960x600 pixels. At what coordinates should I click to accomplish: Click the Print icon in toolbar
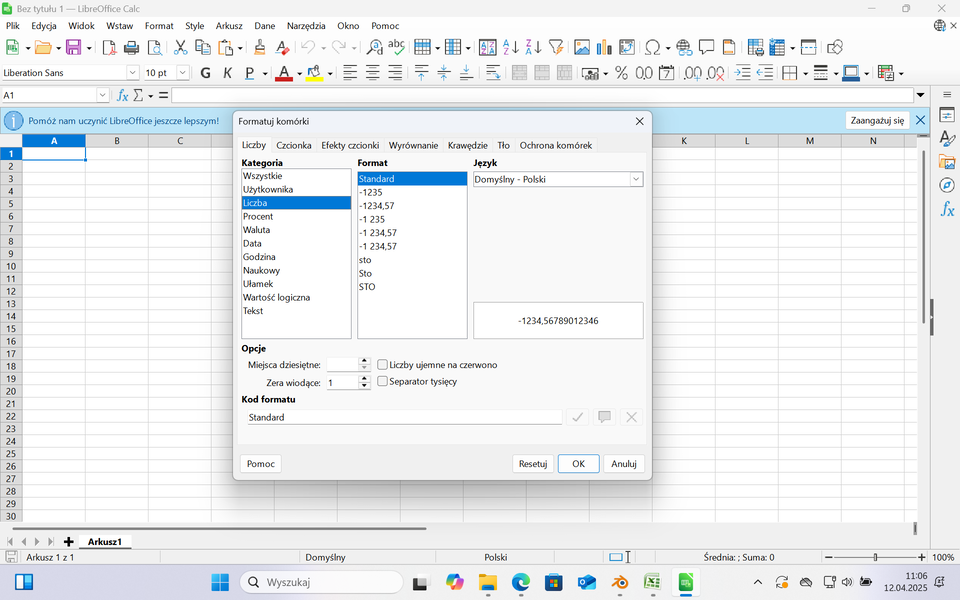[x=131, y=47]
